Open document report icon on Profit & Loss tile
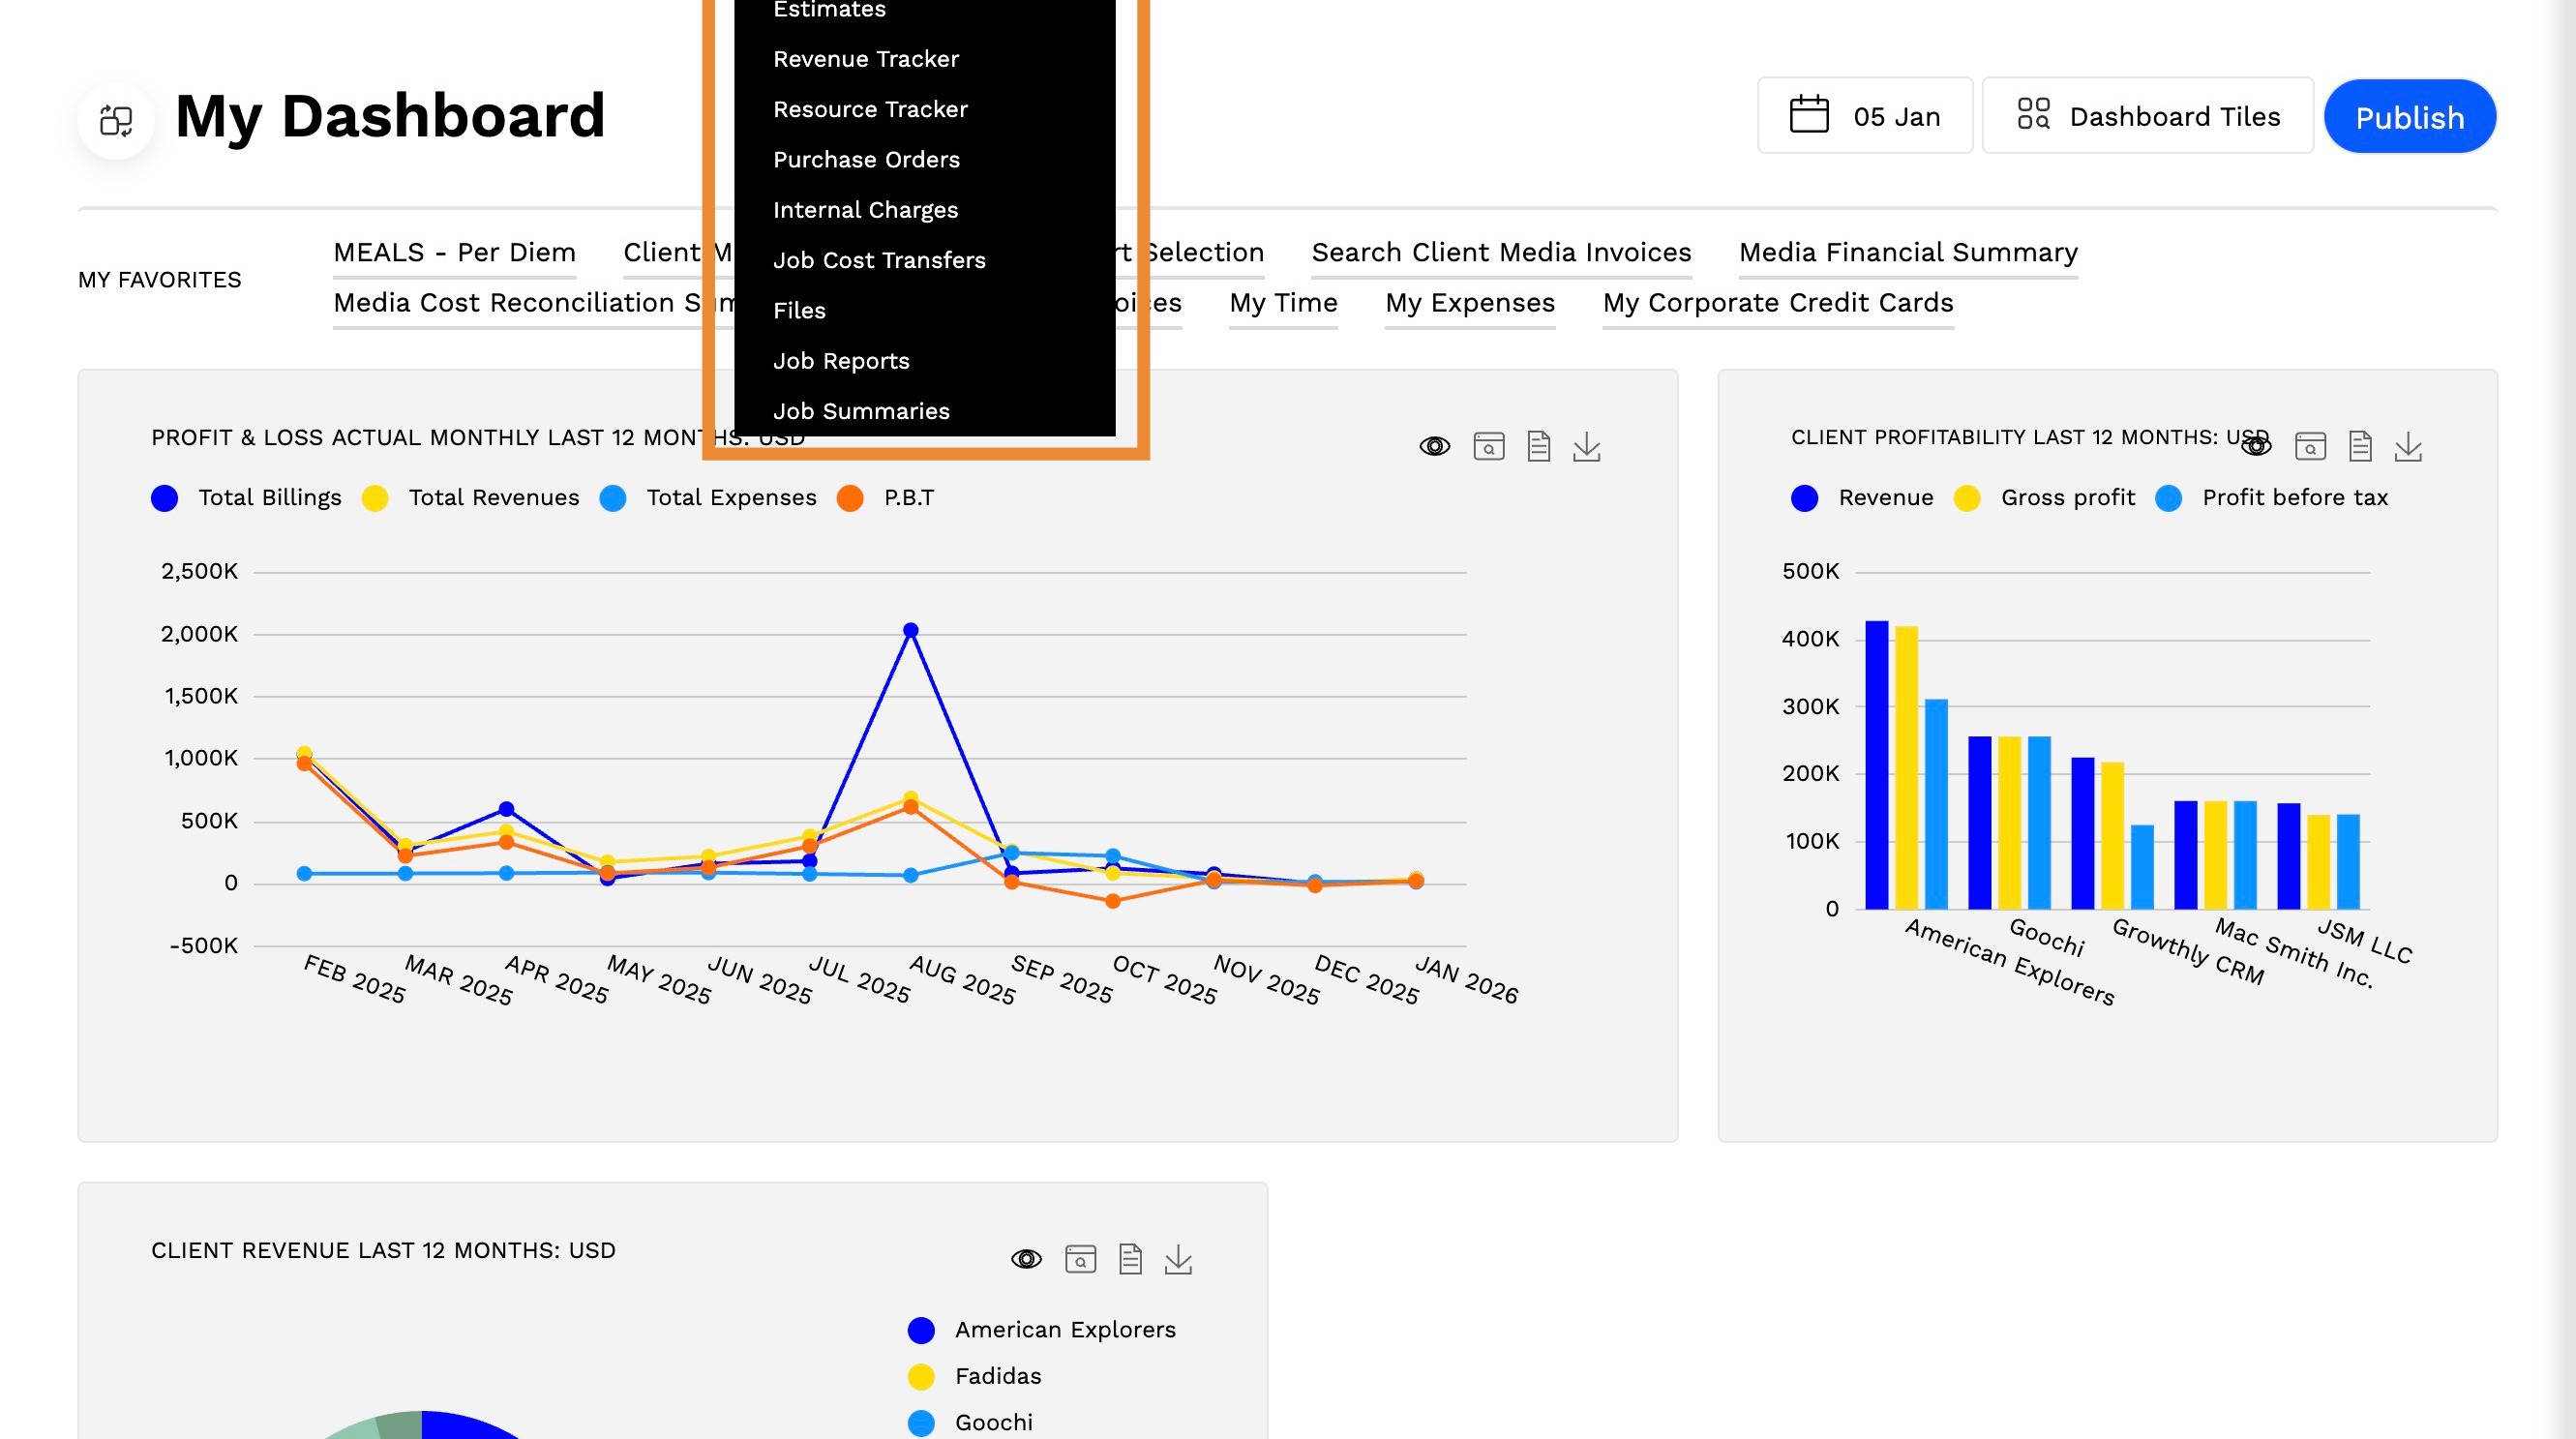The width and height of the screenshot is (2576, 1439). 1538,447
